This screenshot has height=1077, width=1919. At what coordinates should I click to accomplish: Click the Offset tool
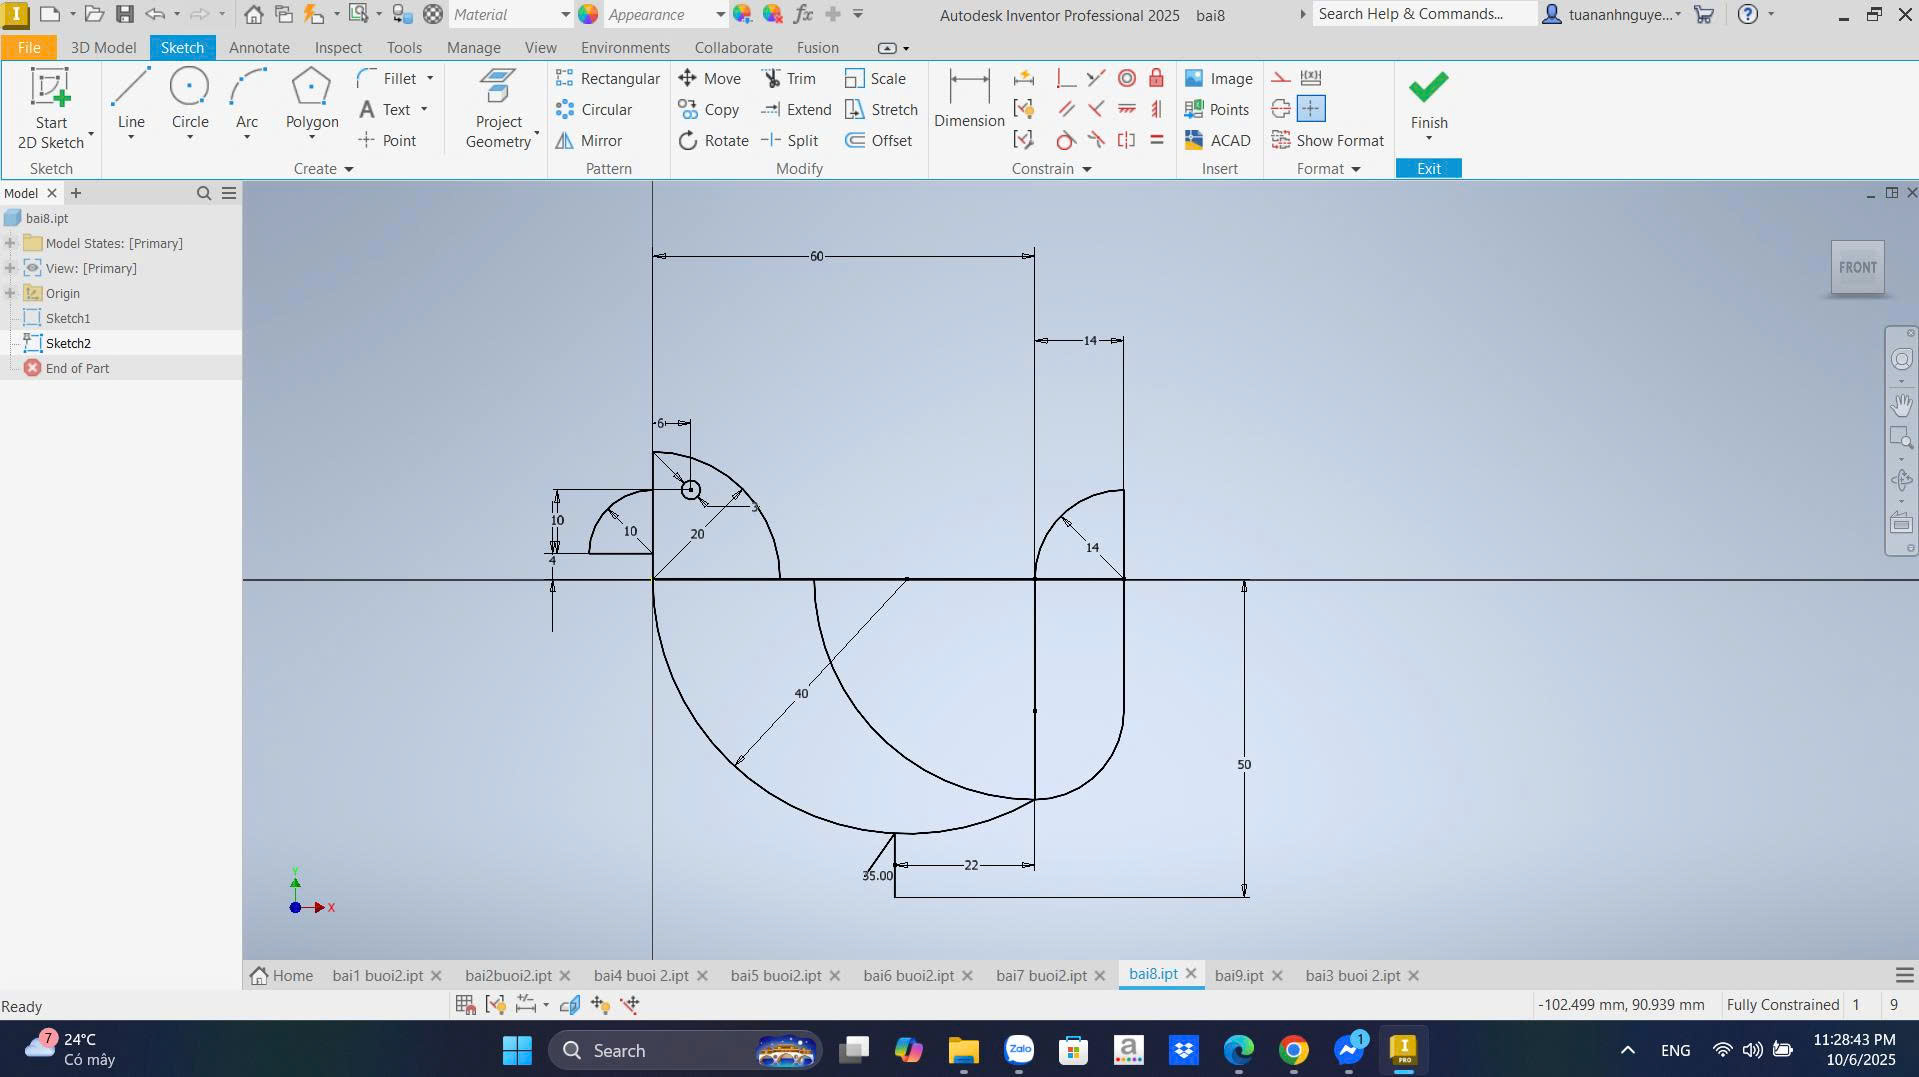coord(878,141)
